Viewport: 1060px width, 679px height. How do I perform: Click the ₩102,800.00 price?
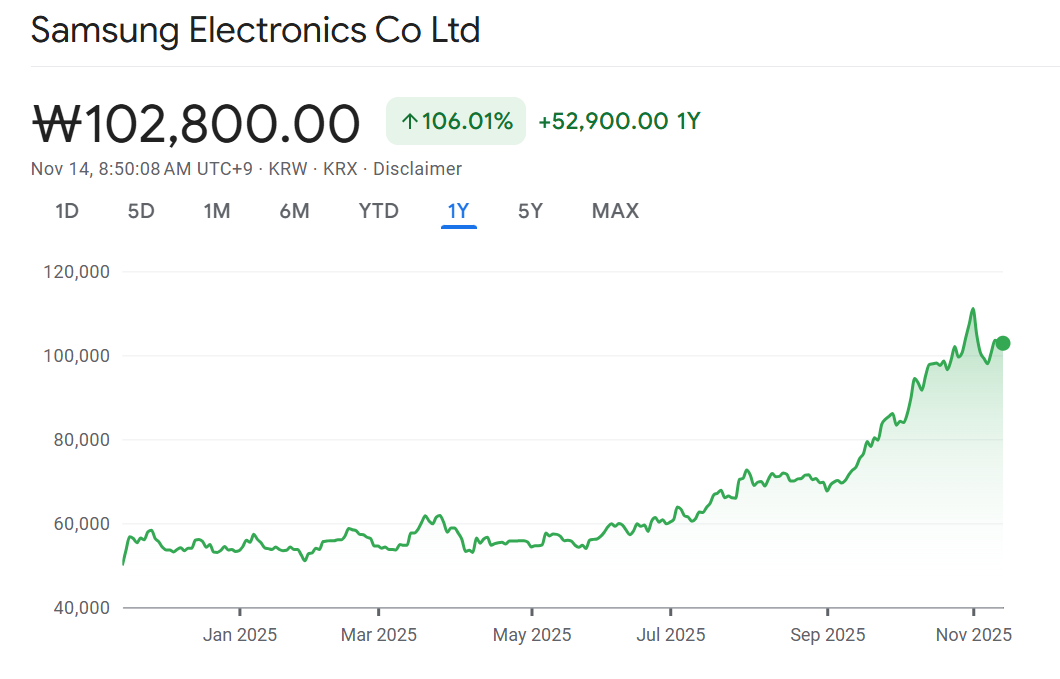[x=196, y=124]
